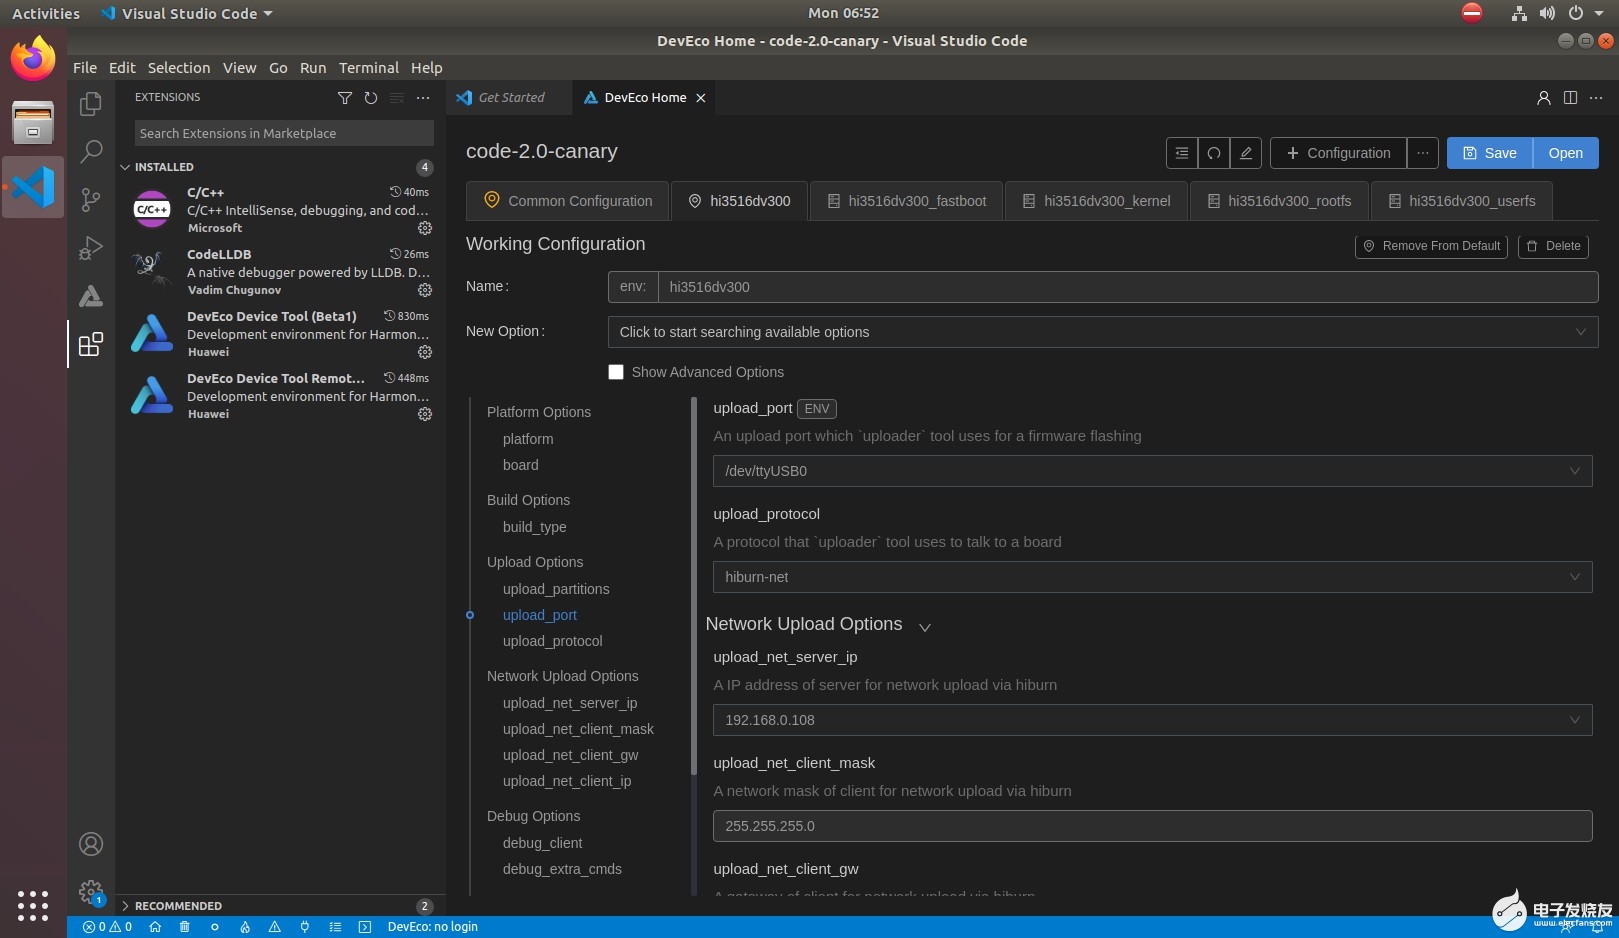Screen dimensions: 1619x938
Task: Click the trash clean status bar icon
Action: [185, 927]
